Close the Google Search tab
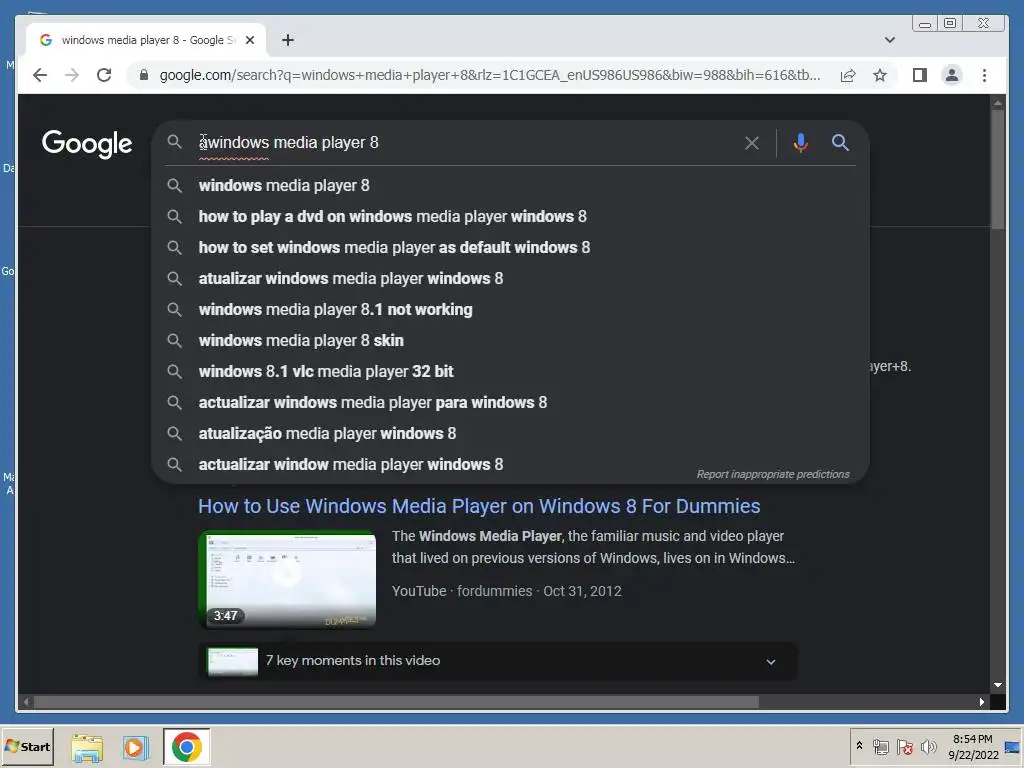This screenshot has height=768, width=1024. (x=249, y=40)
